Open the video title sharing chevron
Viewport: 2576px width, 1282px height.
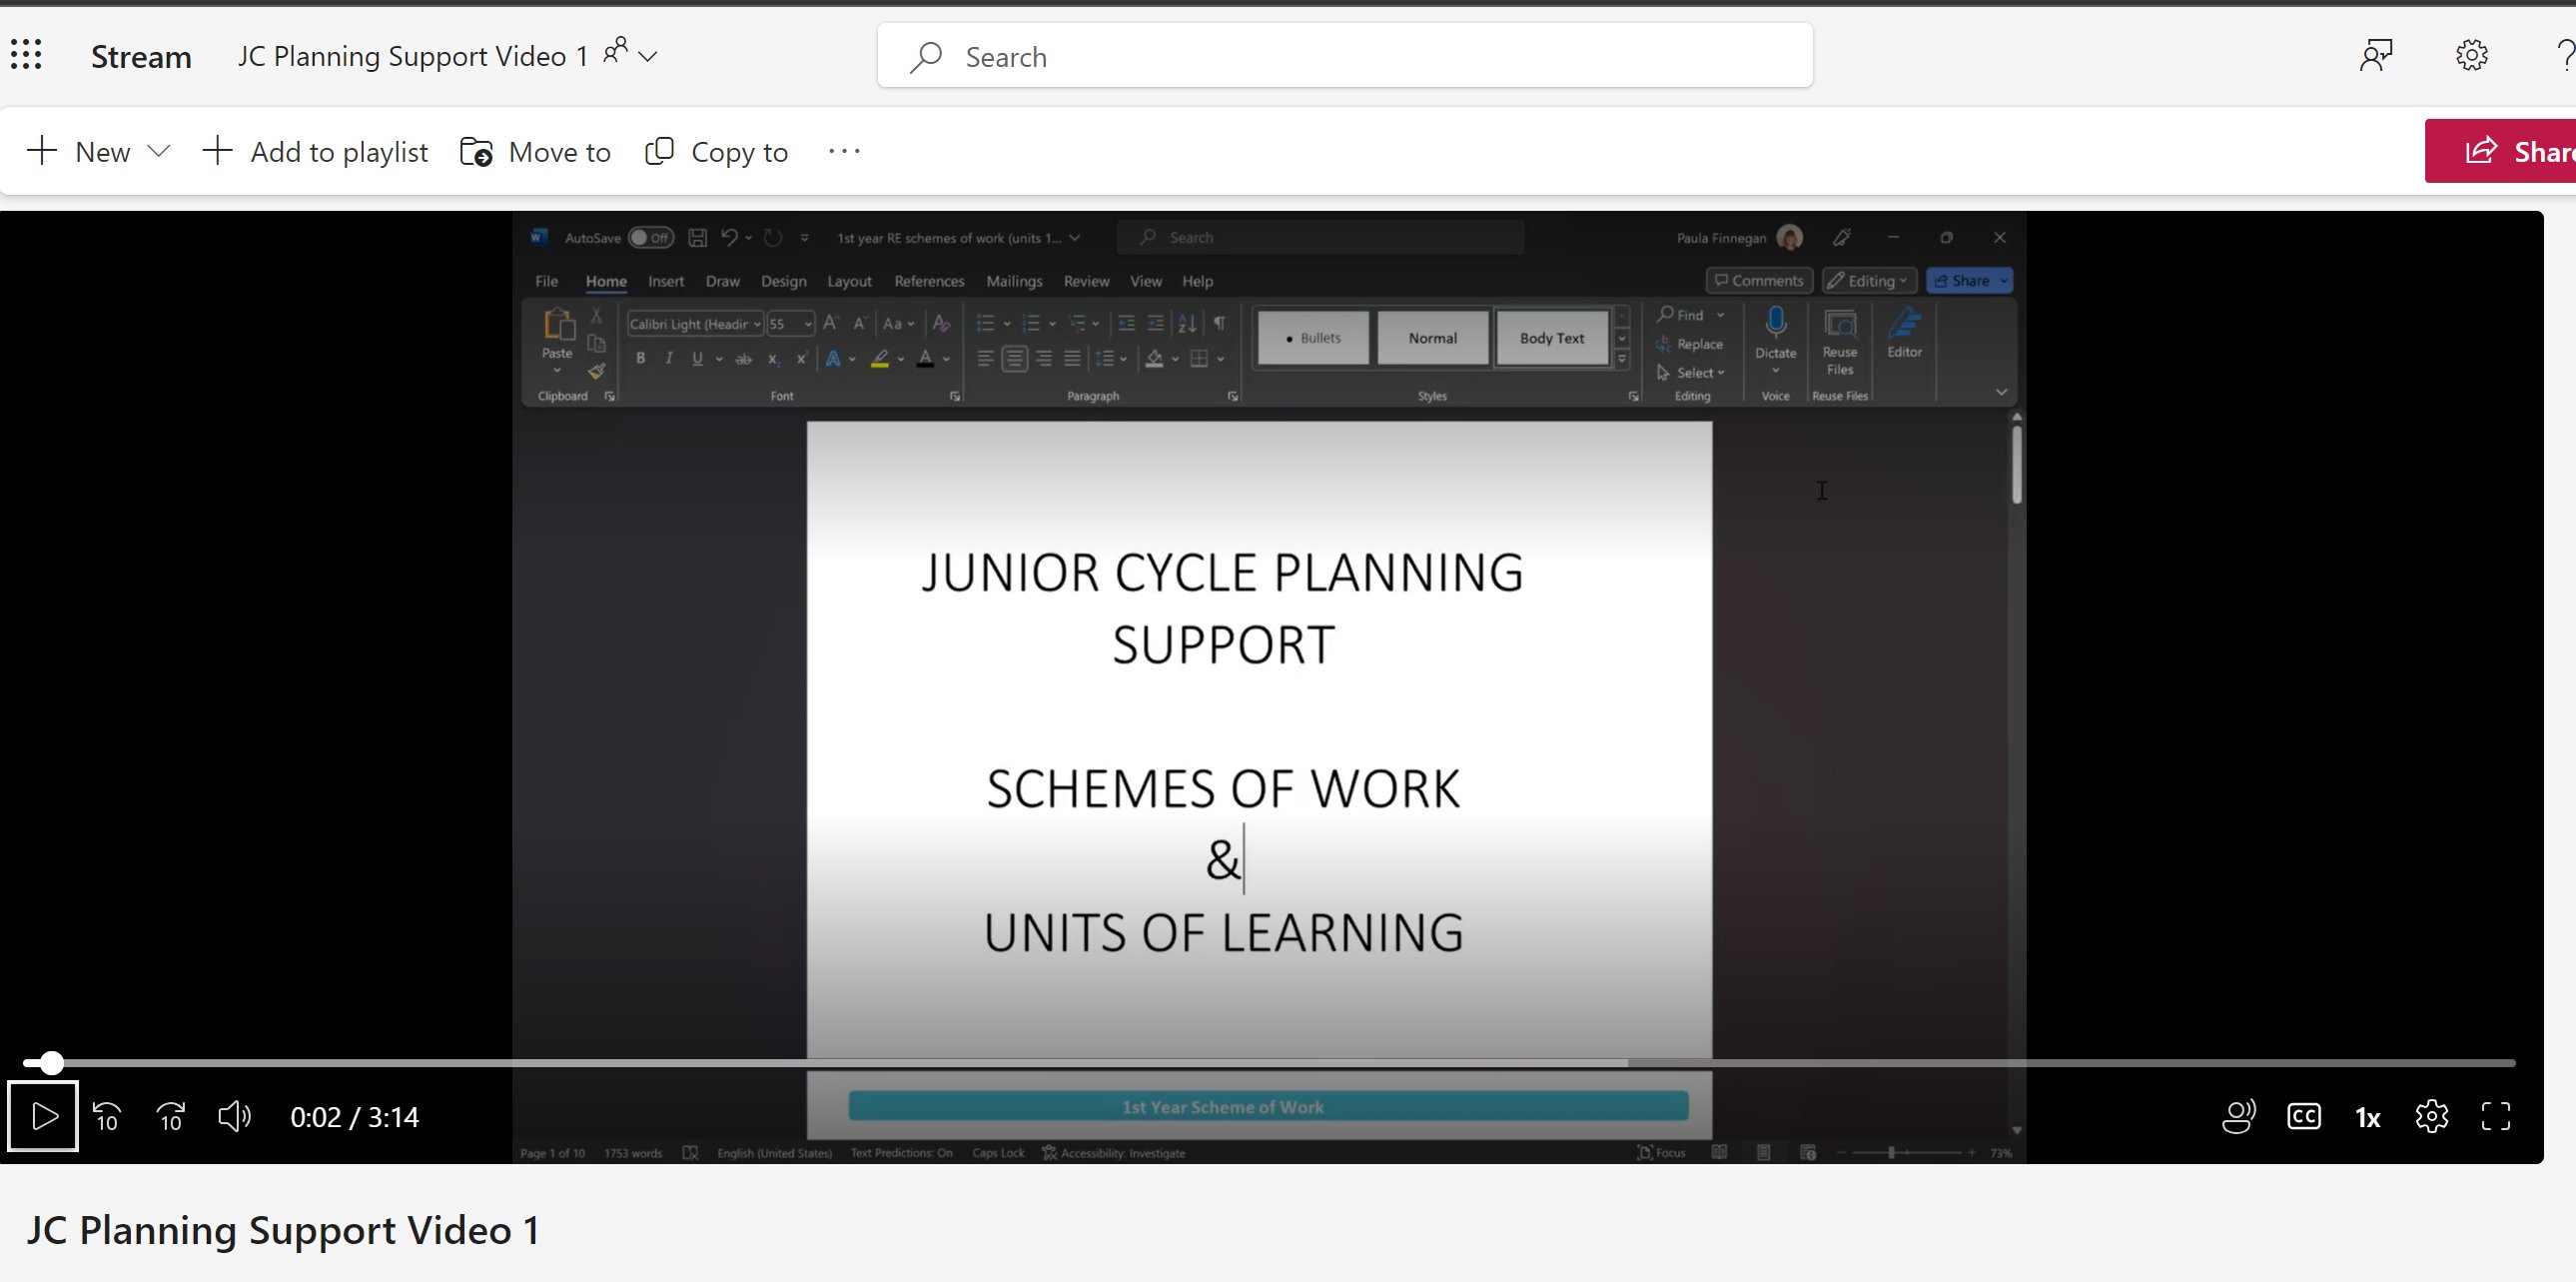pos(648,56)
